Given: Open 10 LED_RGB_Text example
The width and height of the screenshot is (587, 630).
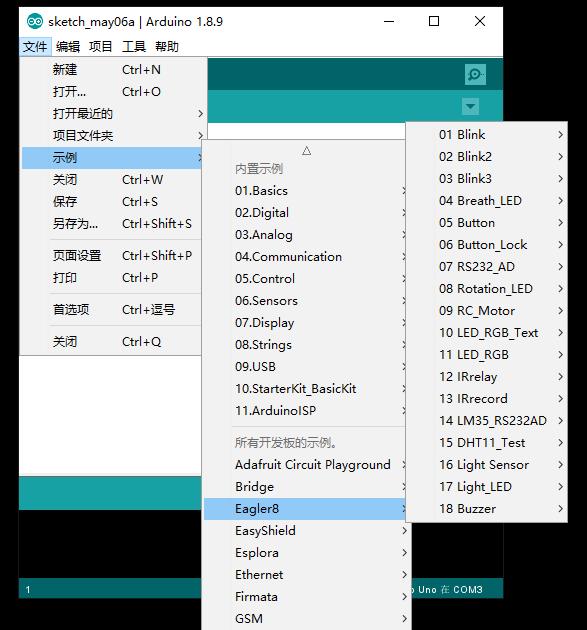Looking at the screenshot, I should (x=487, y=333).
